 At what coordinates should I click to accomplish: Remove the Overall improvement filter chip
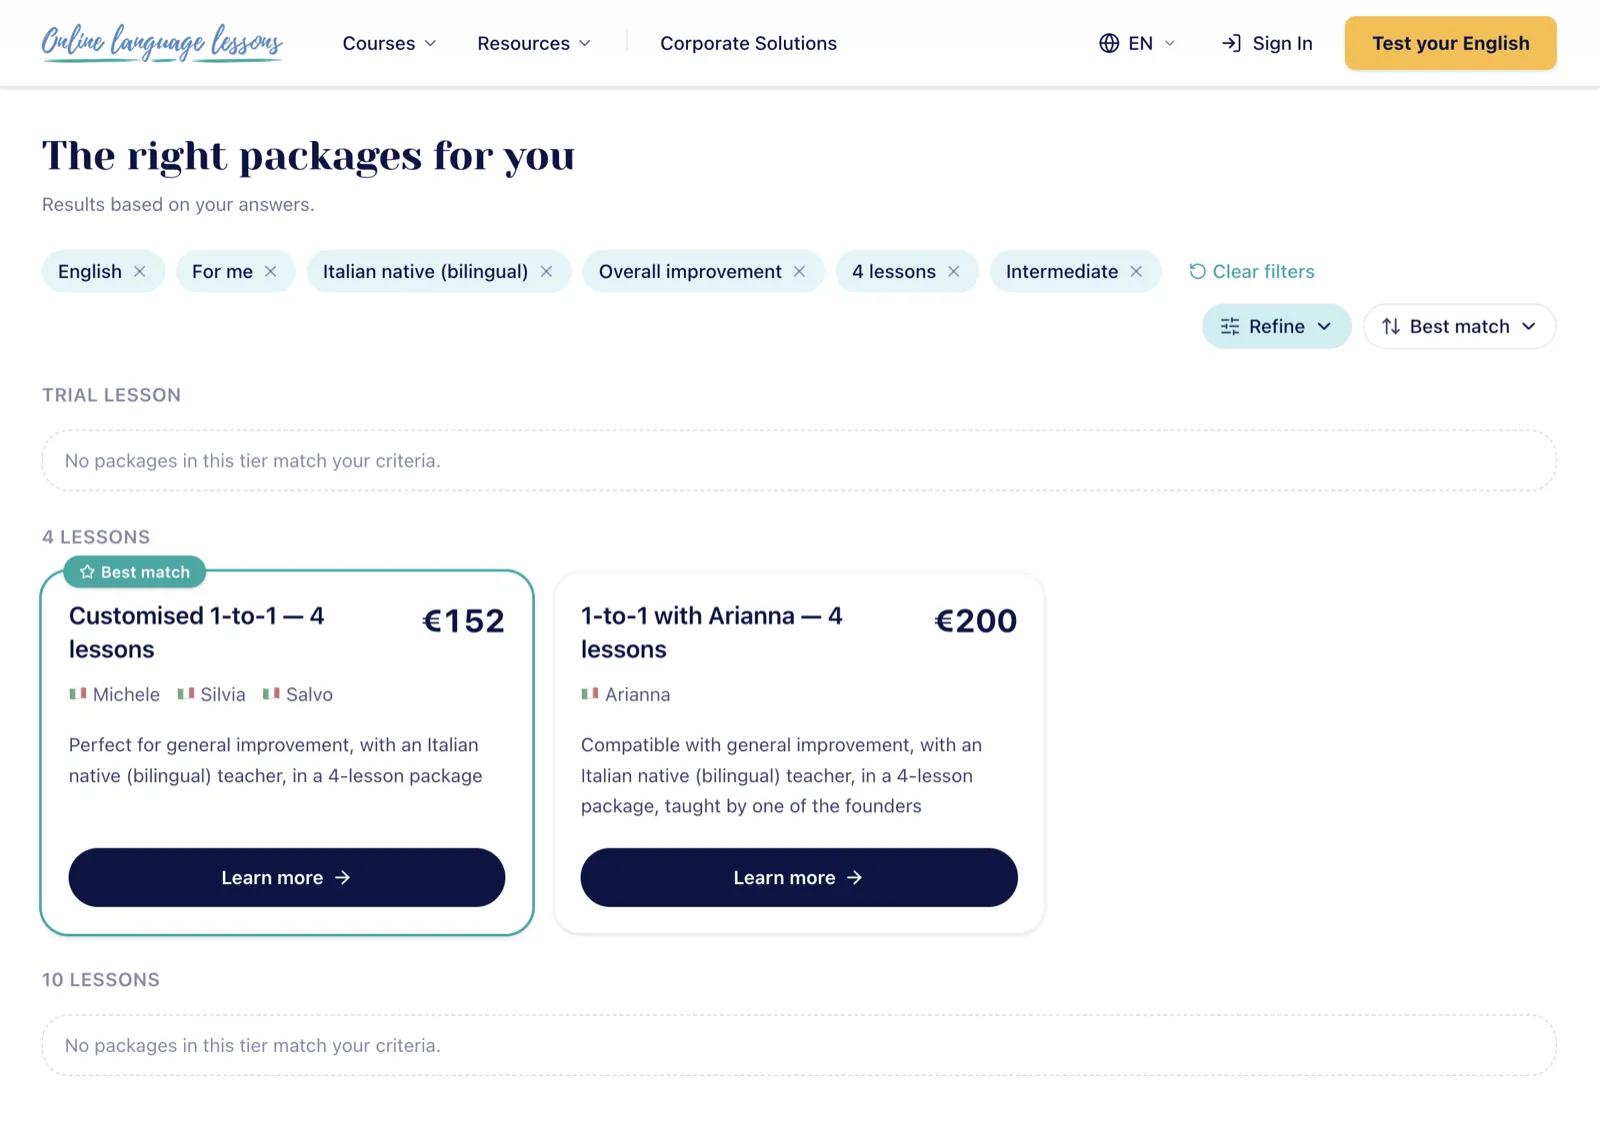[x=799, y=272]
